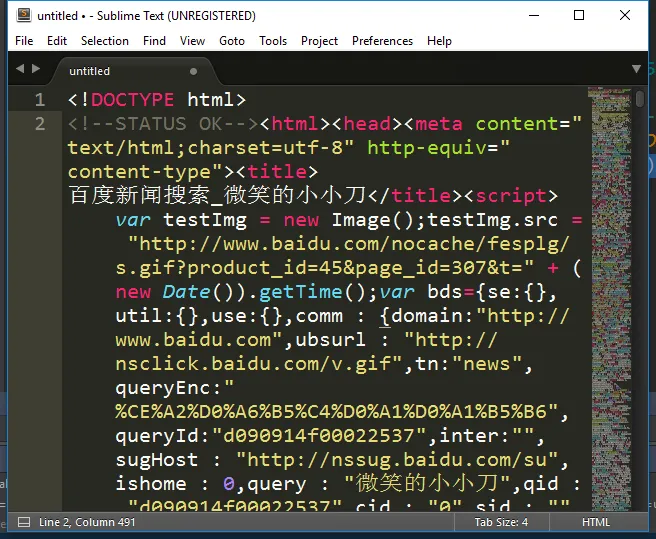Close the Sublime Text window
656x539 pixels.
coord(625,15)
